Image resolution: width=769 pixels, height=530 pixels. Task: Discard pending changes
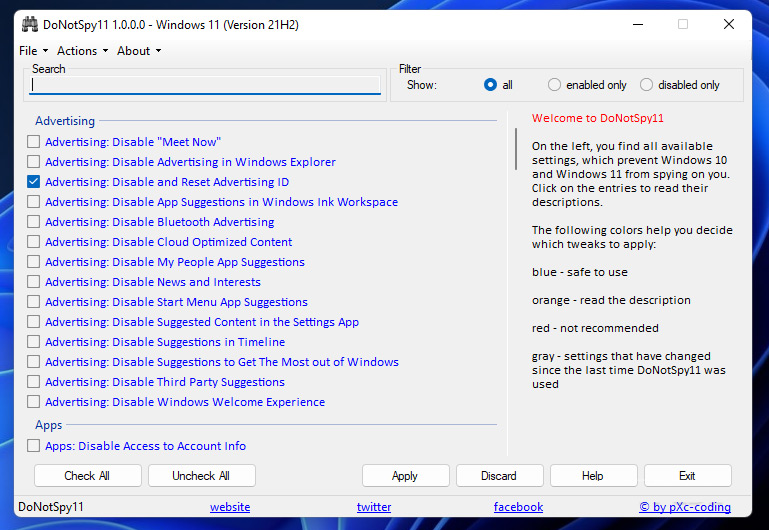[x=499, y=476]
